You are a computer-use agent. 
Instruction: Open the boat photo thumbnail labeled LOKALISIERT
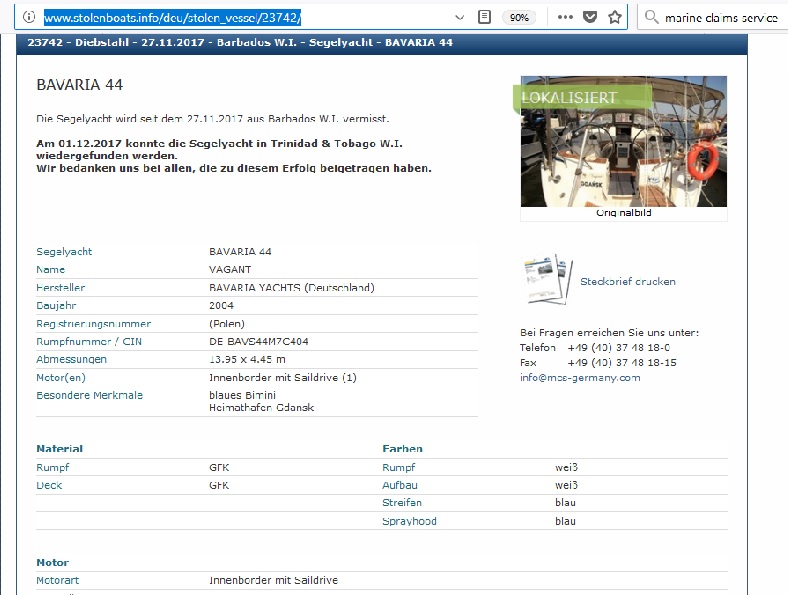[624, 141]
